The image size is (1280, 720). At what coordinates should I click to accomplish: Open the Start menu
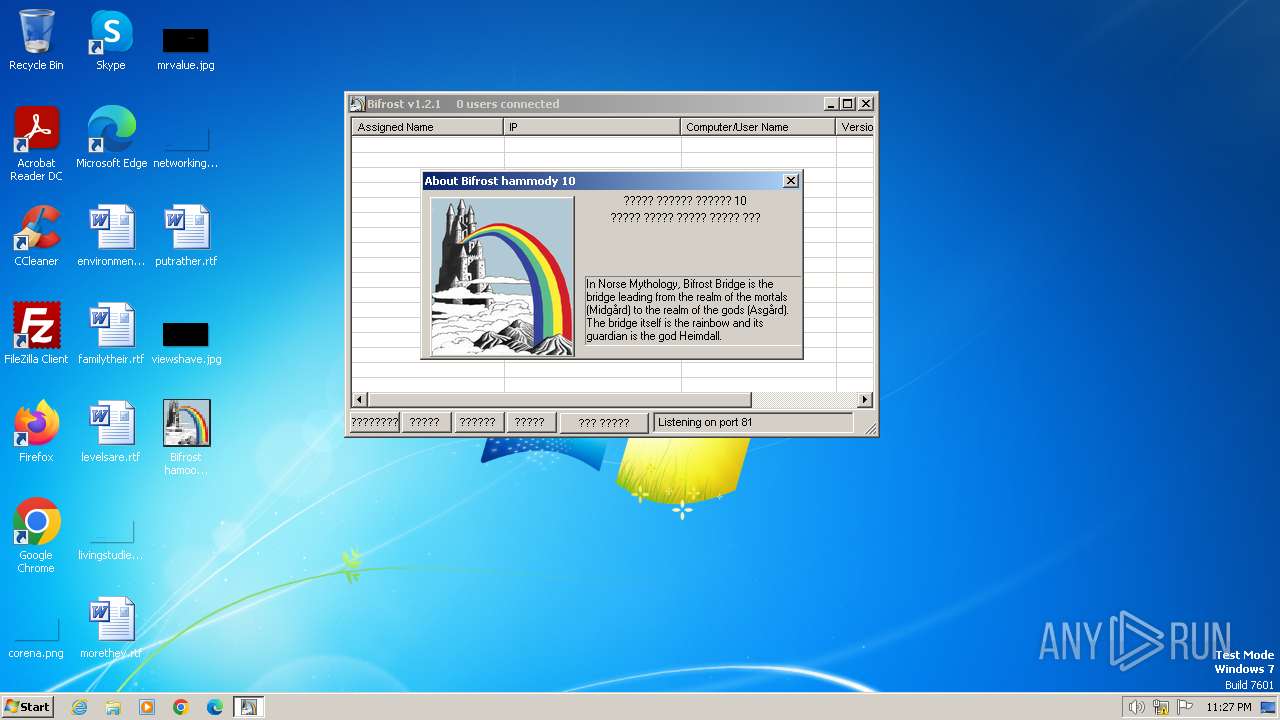[27, 707]
